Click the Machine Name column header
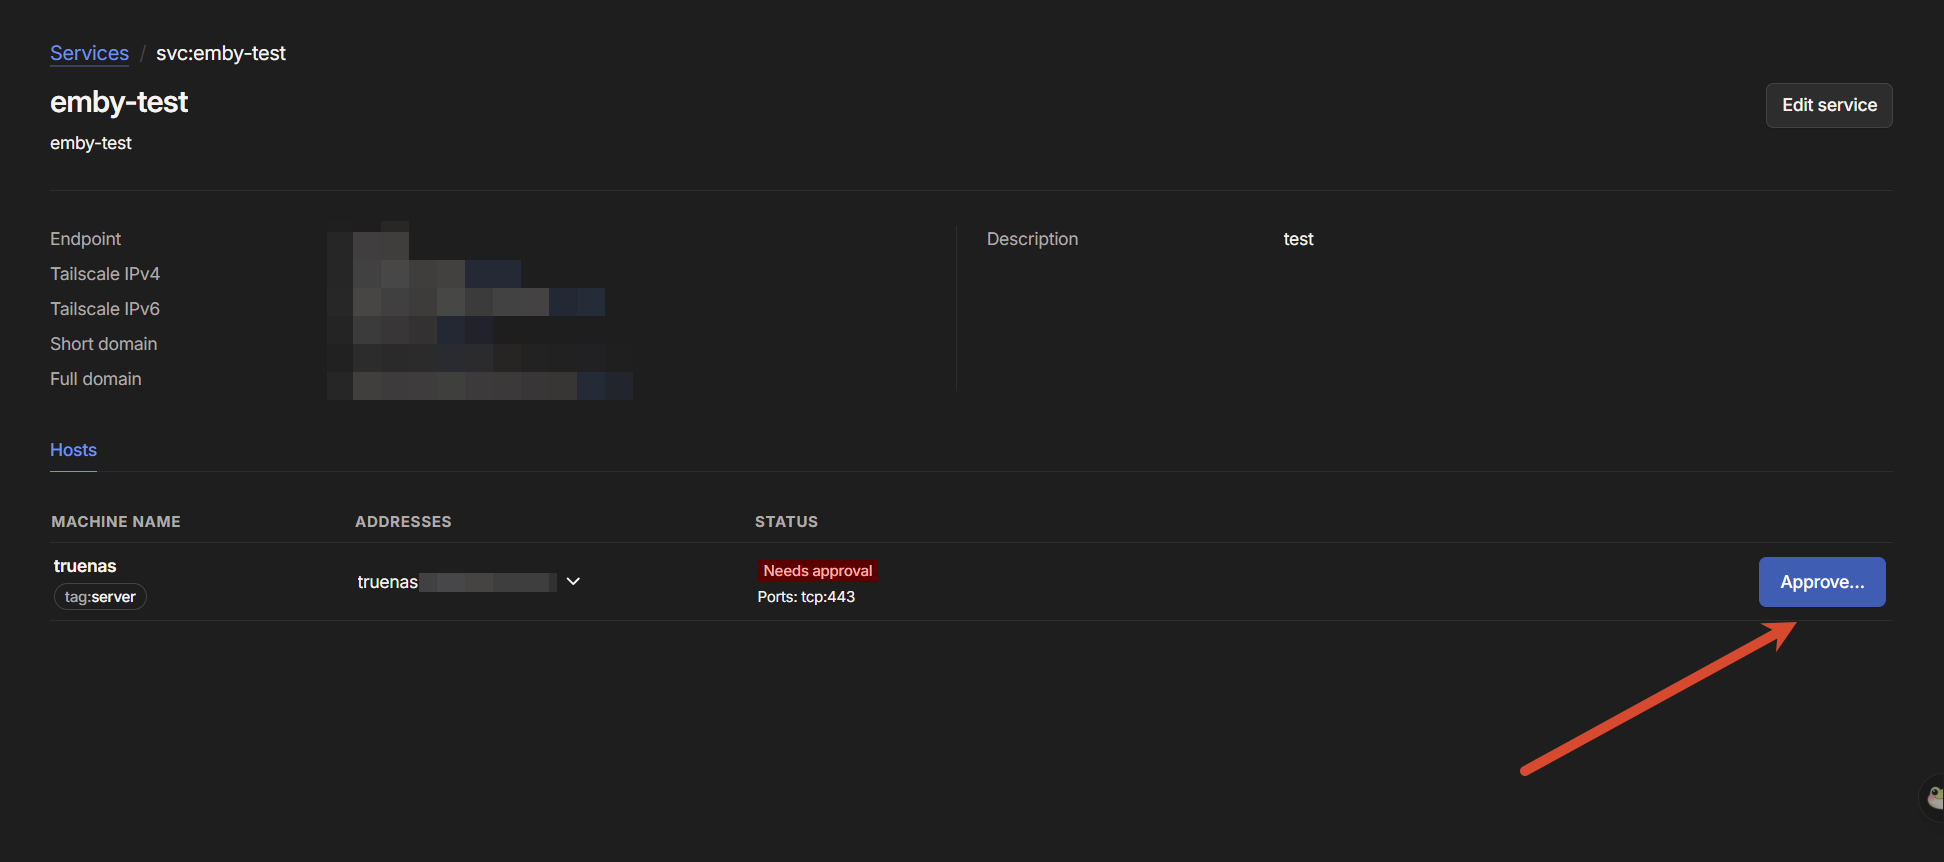Viewport: 1944px width, 862px height. [x=116, y=522]
